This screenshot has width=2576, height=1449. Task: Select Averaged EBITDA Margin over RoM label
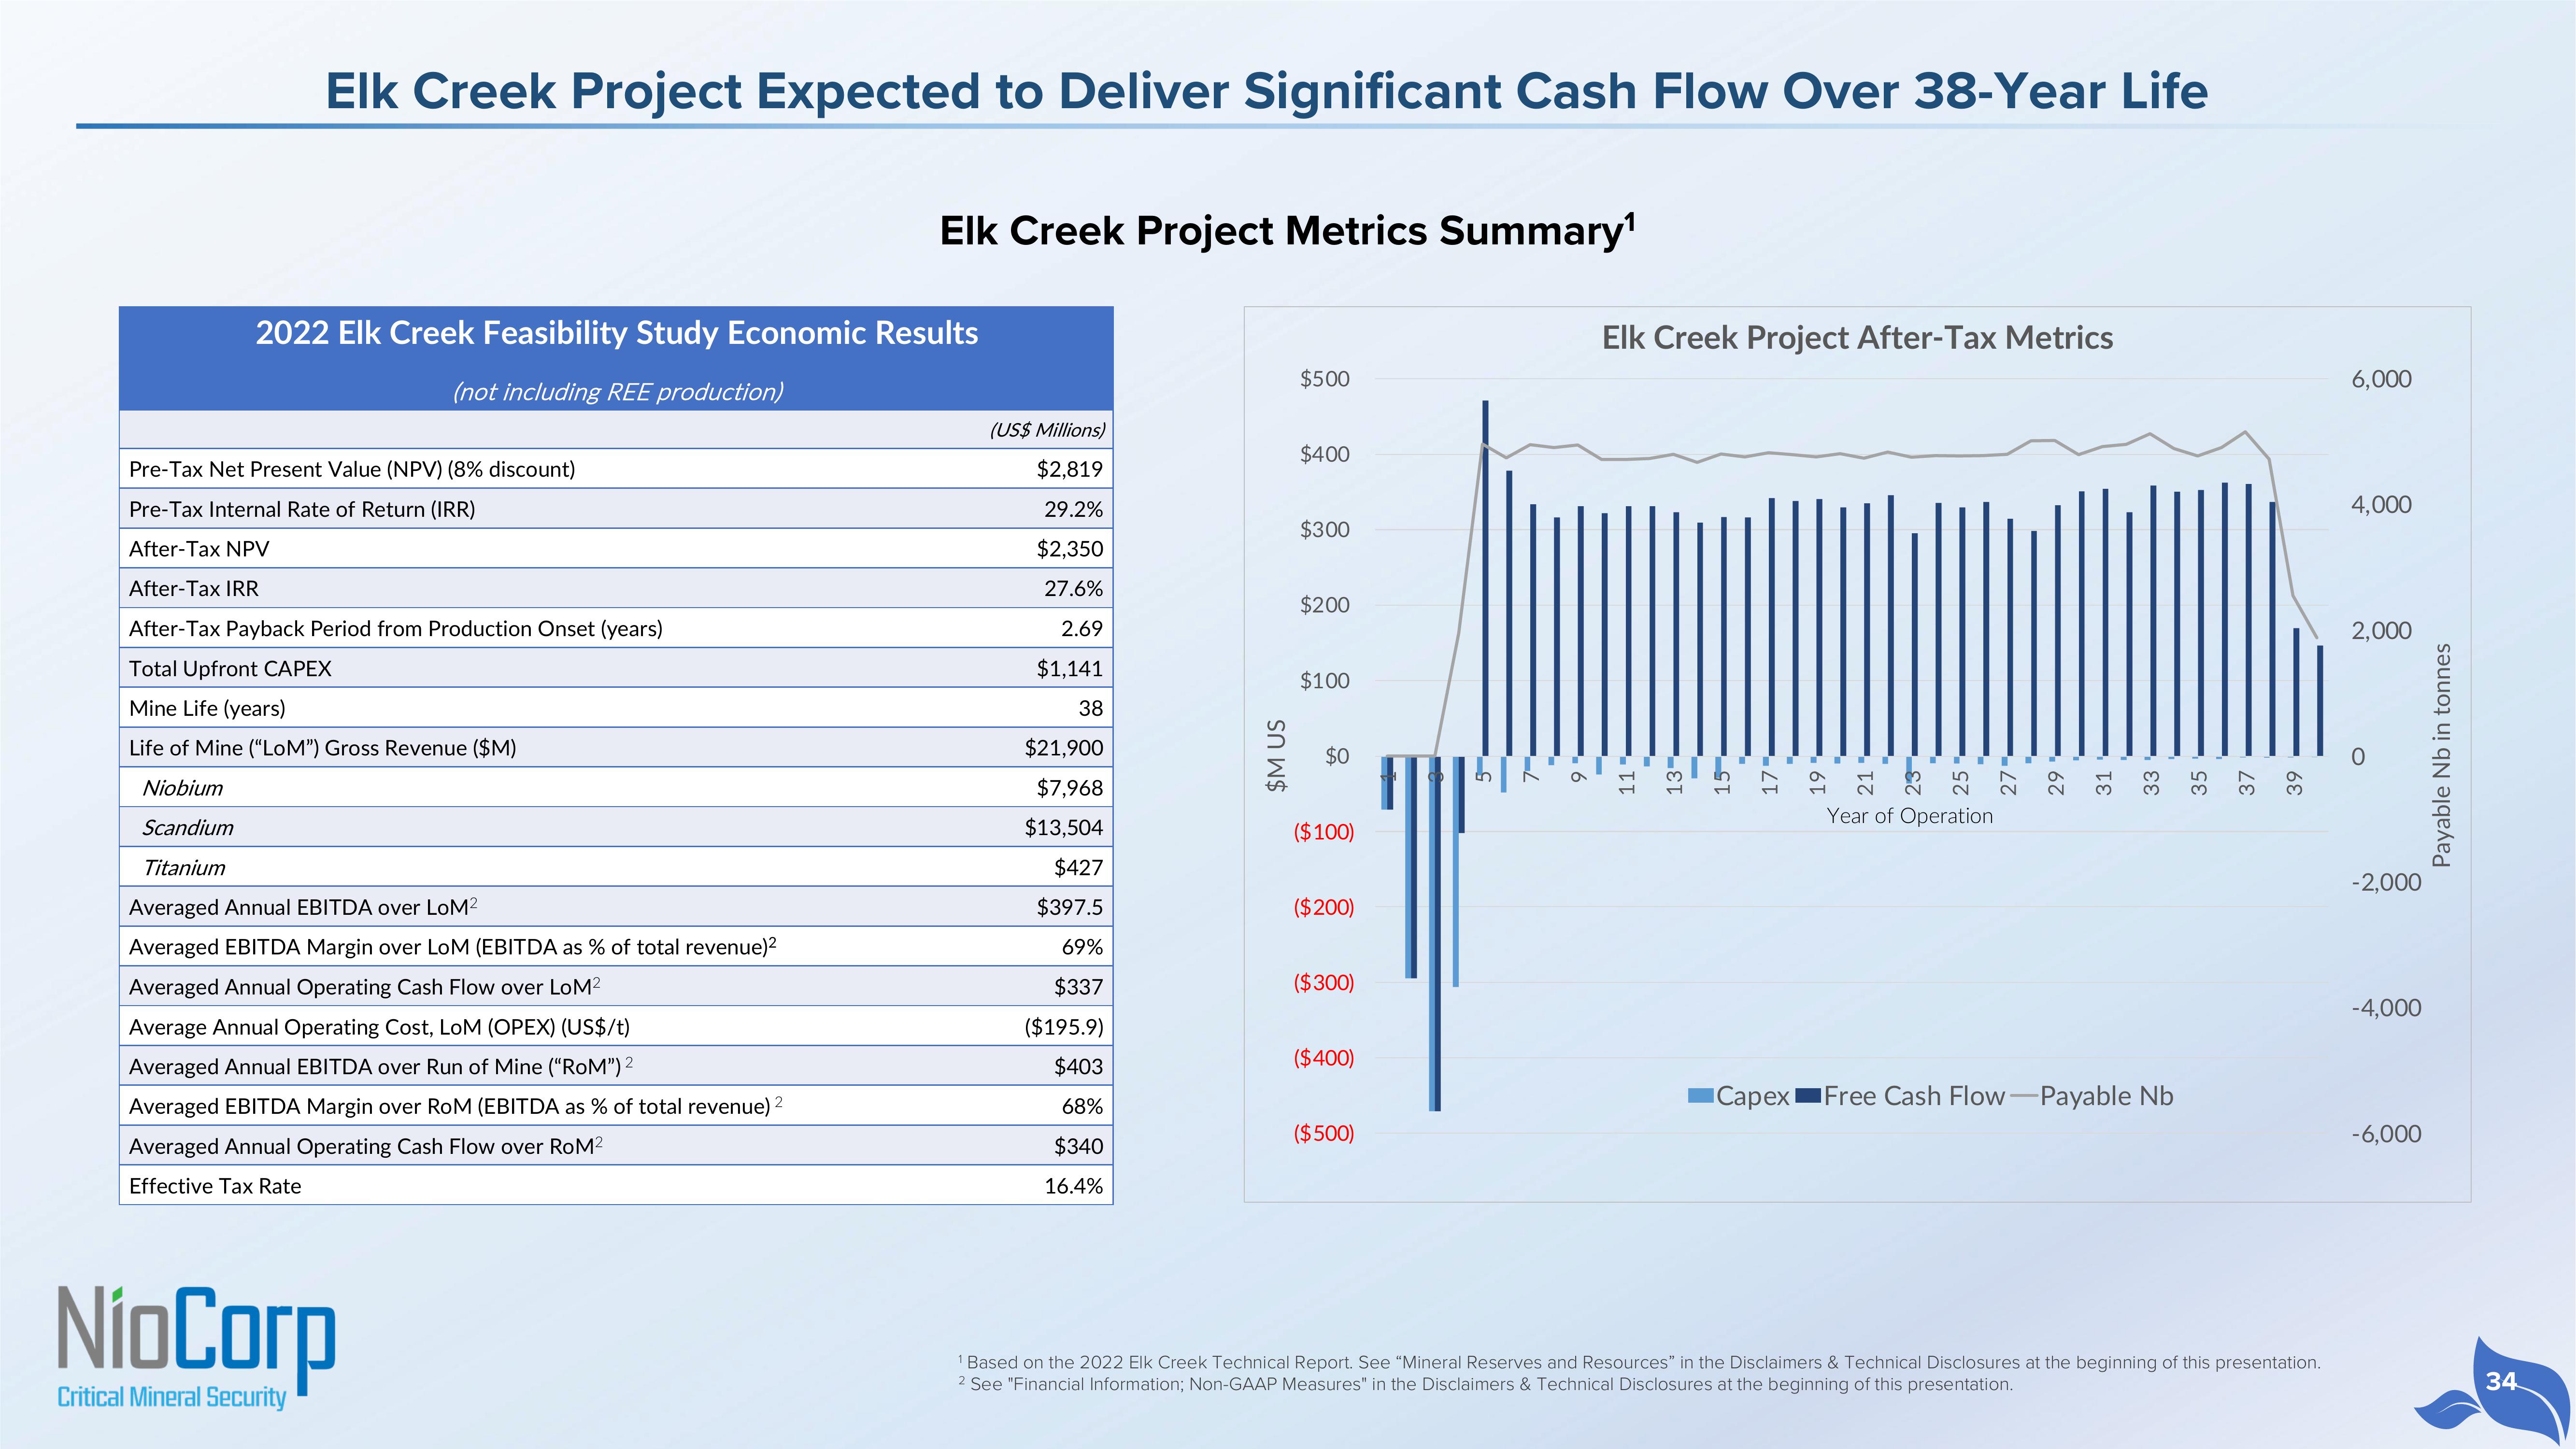[456, 1106]
